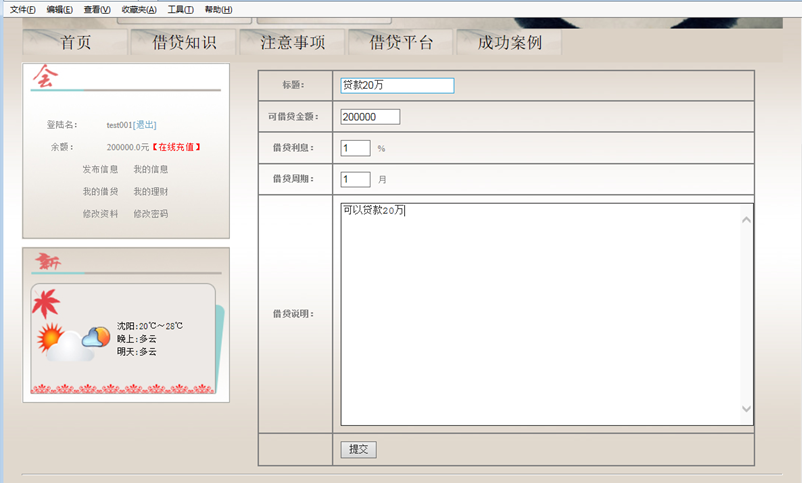The width and height of the screenshot is (802, 483).
Task: Open the 修改密码 link
Action: coord(151,214)
